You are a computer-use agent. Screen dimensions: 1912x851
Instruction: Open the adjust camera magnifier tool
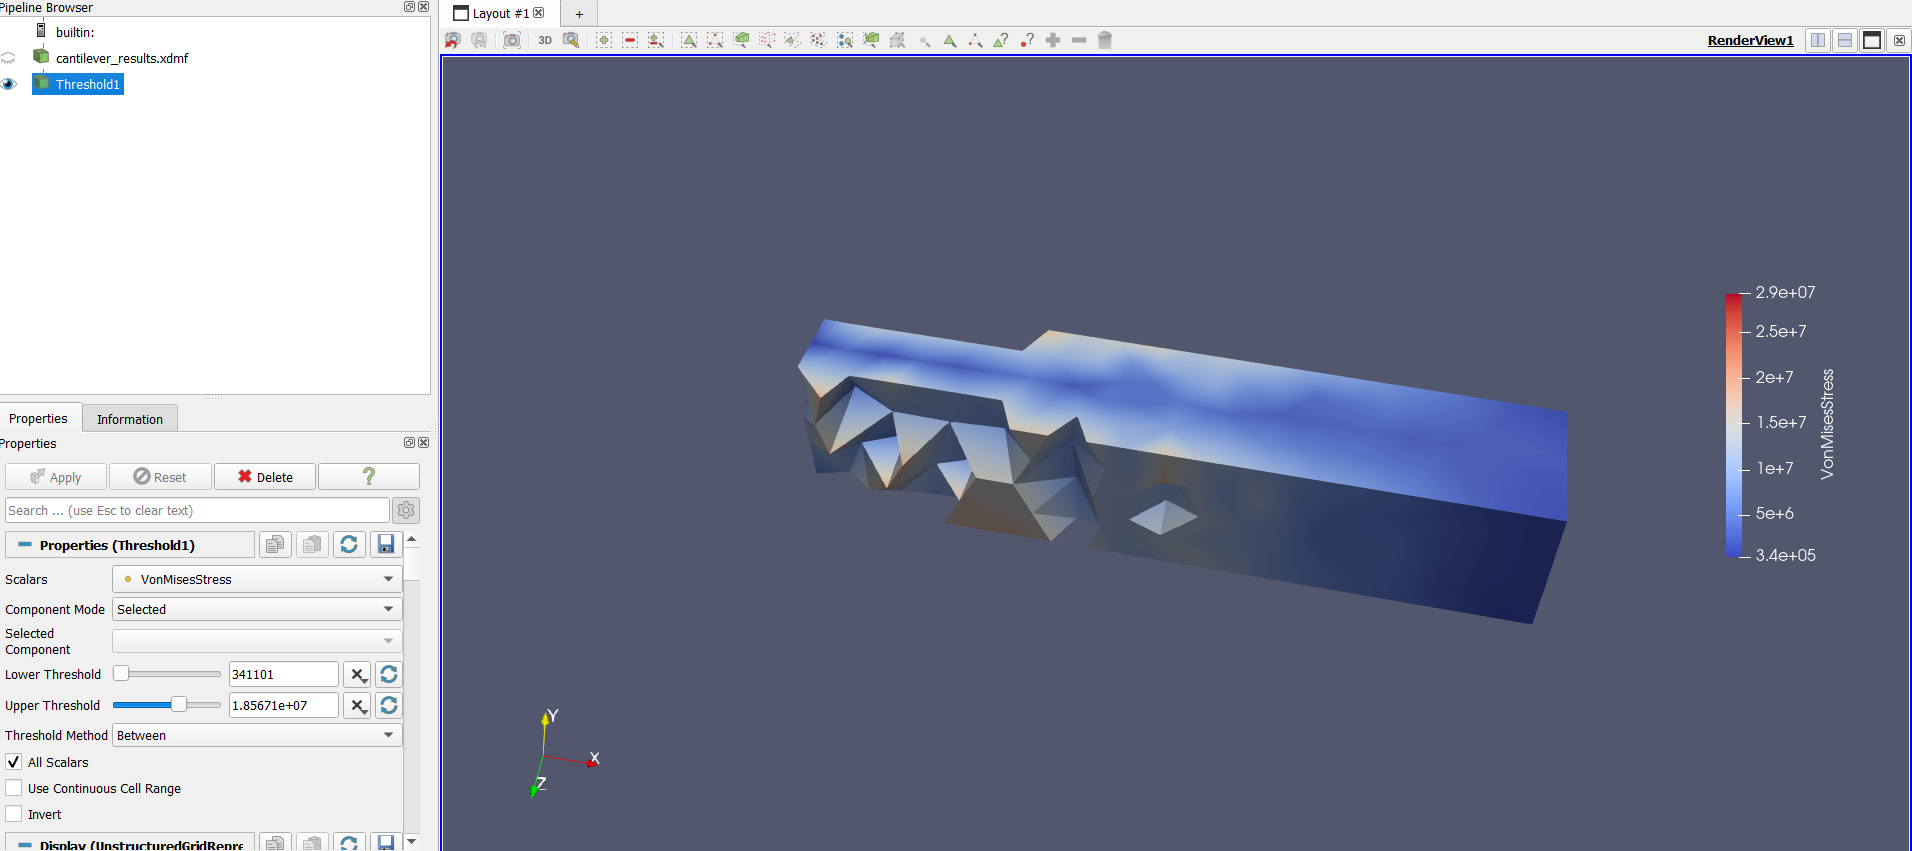[571, 40]
